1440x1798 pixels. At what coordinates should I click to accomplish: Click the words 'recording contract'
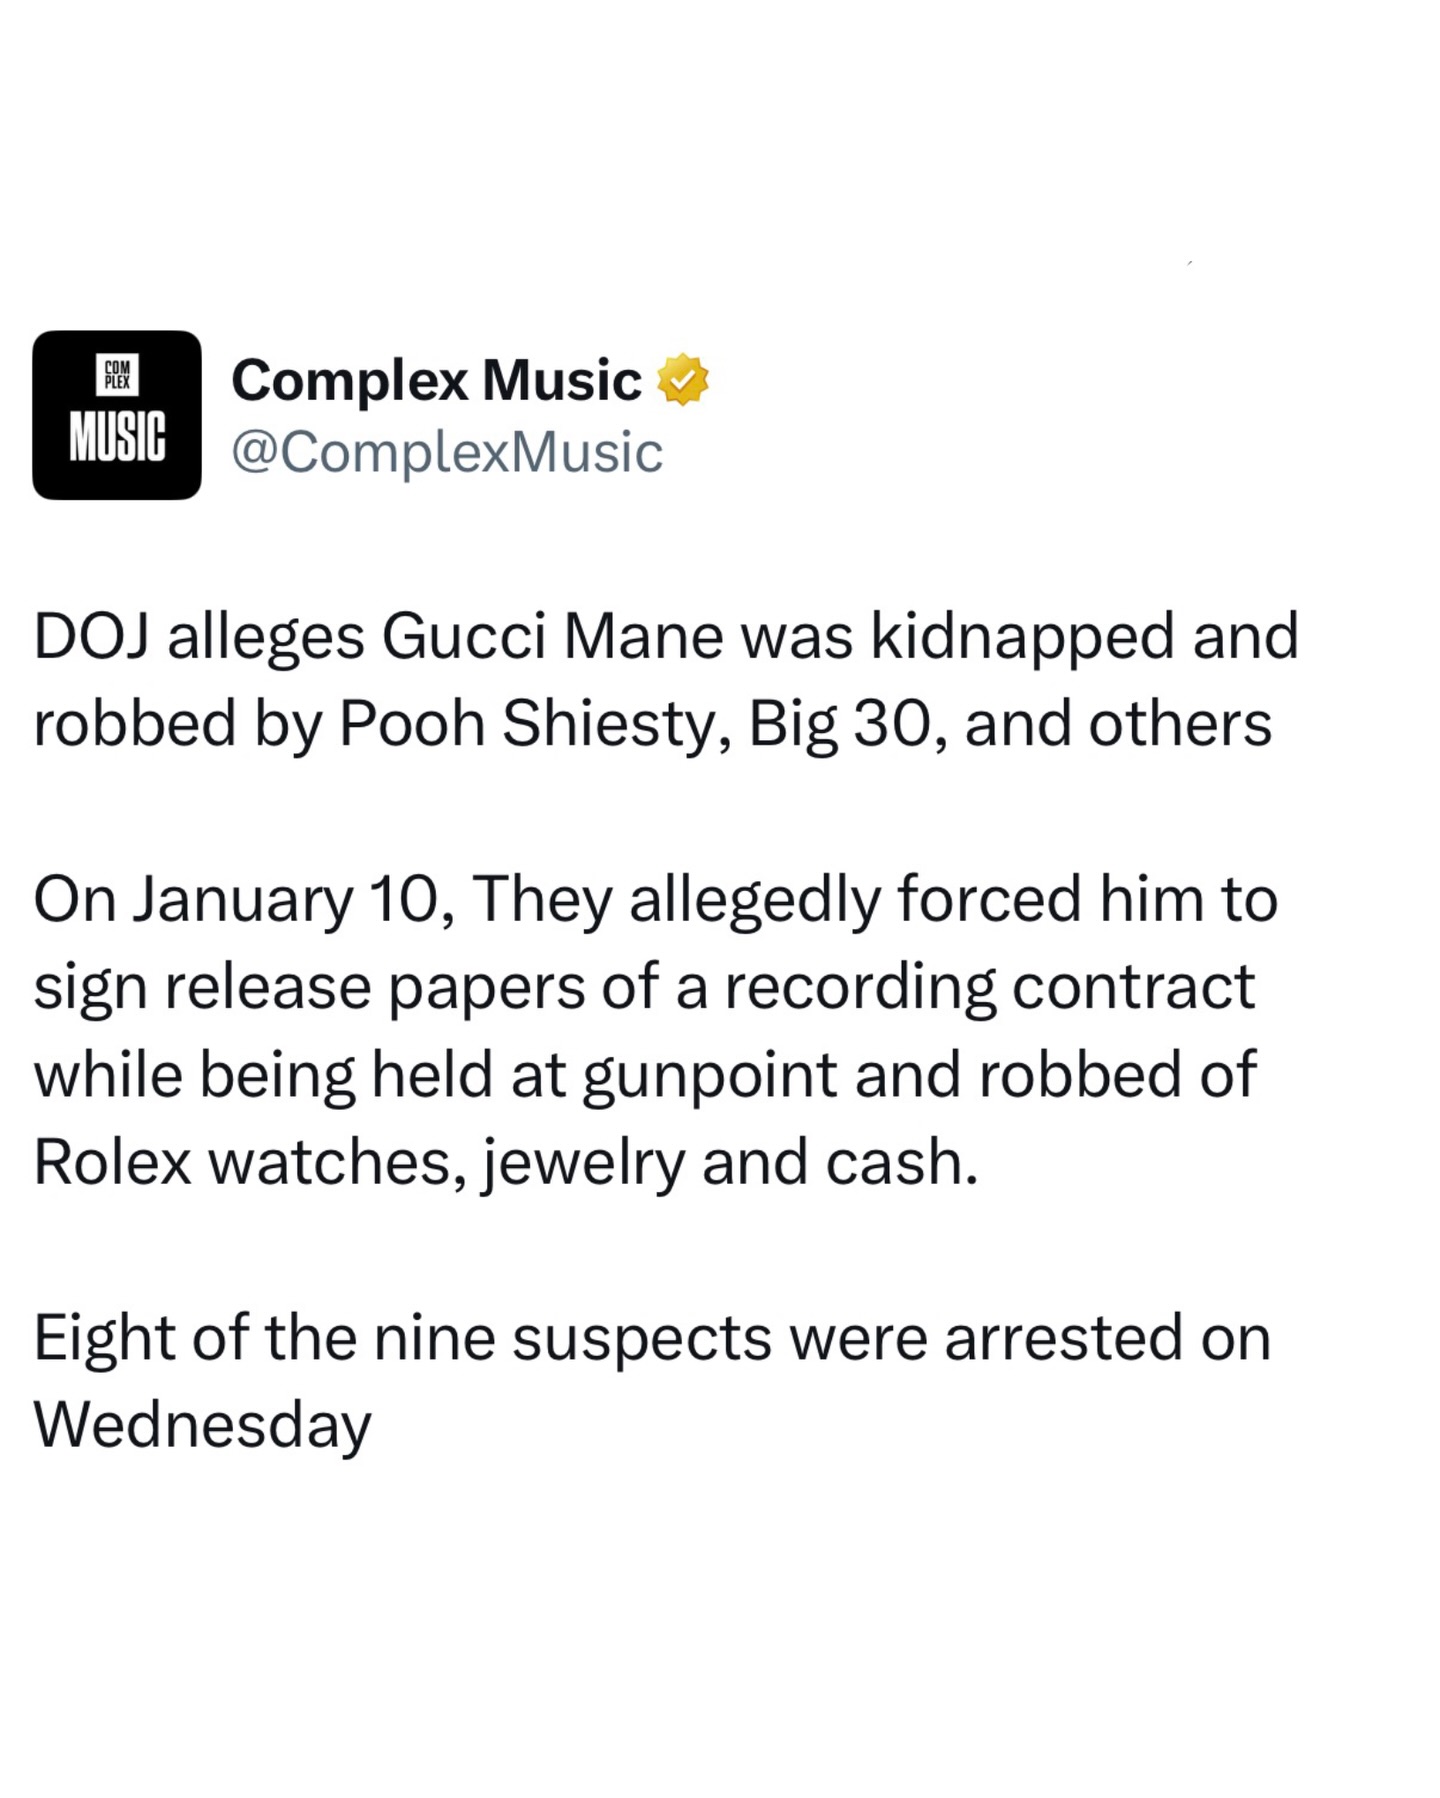click(988, 987)
